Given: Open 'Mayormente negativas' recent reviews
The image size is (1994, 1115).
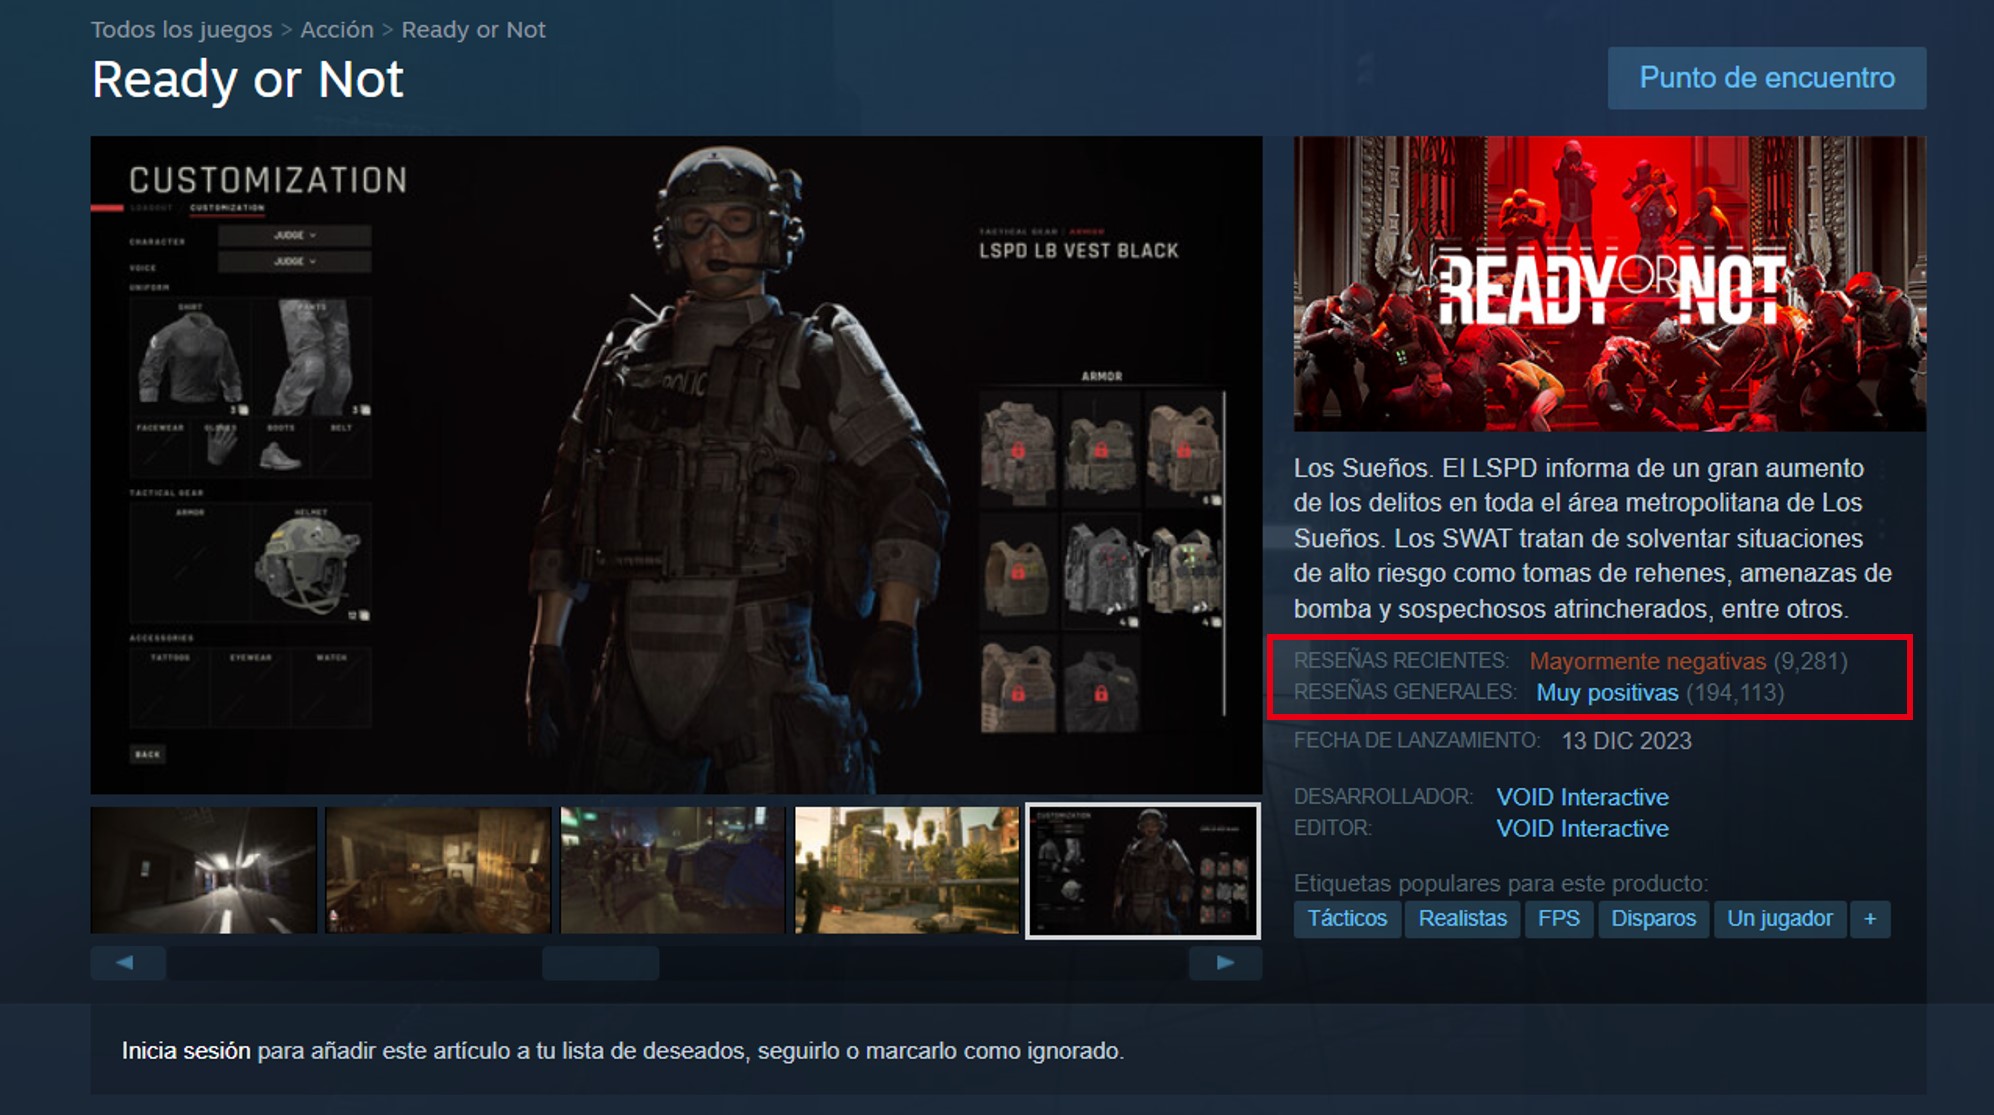Looking at the screenshot, I should 1648,661.
